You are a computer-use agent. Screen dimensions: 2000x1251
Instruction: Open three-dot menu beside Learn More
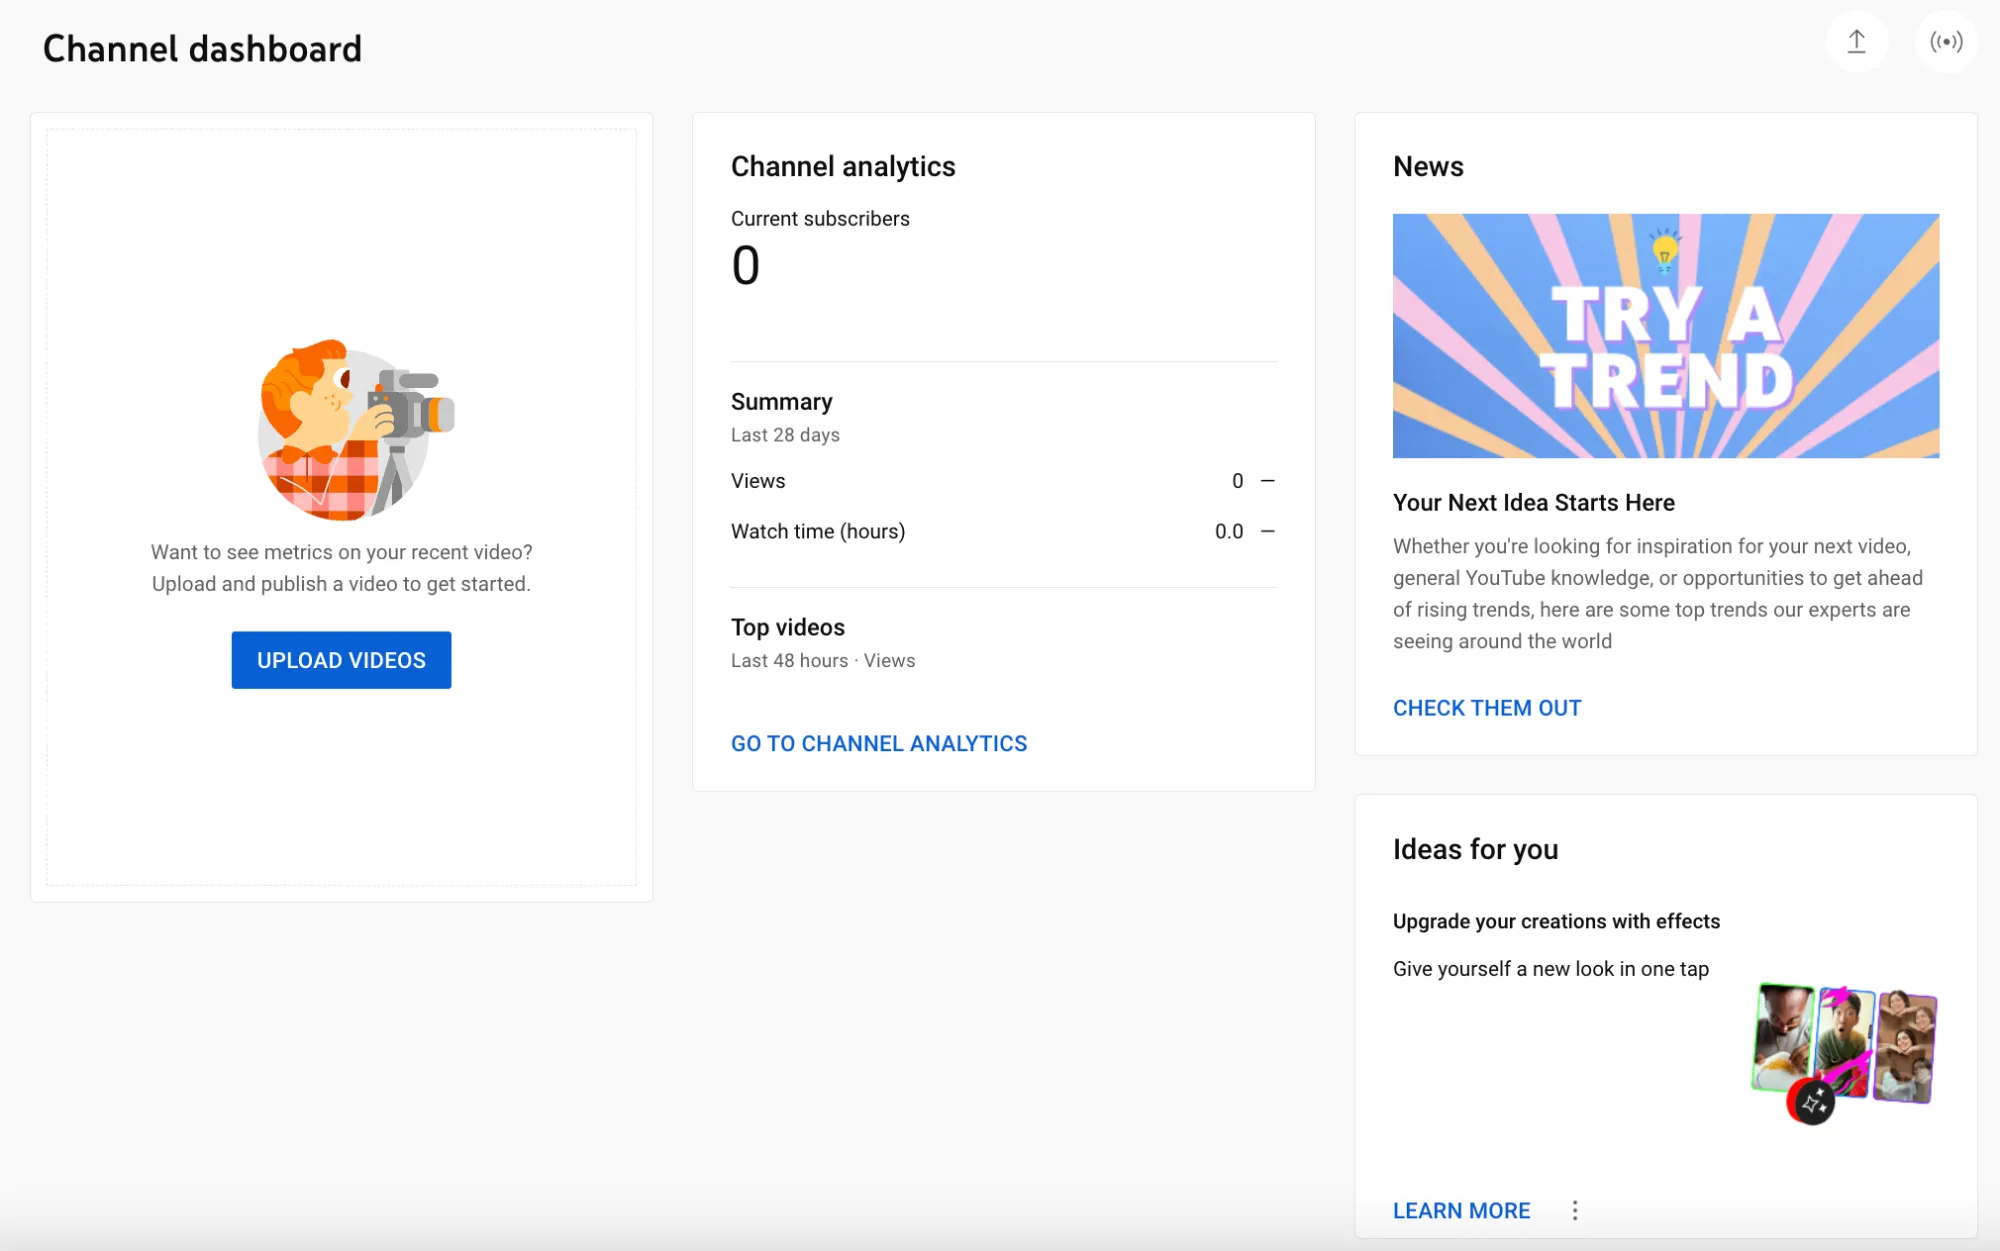point(1574,1210)
